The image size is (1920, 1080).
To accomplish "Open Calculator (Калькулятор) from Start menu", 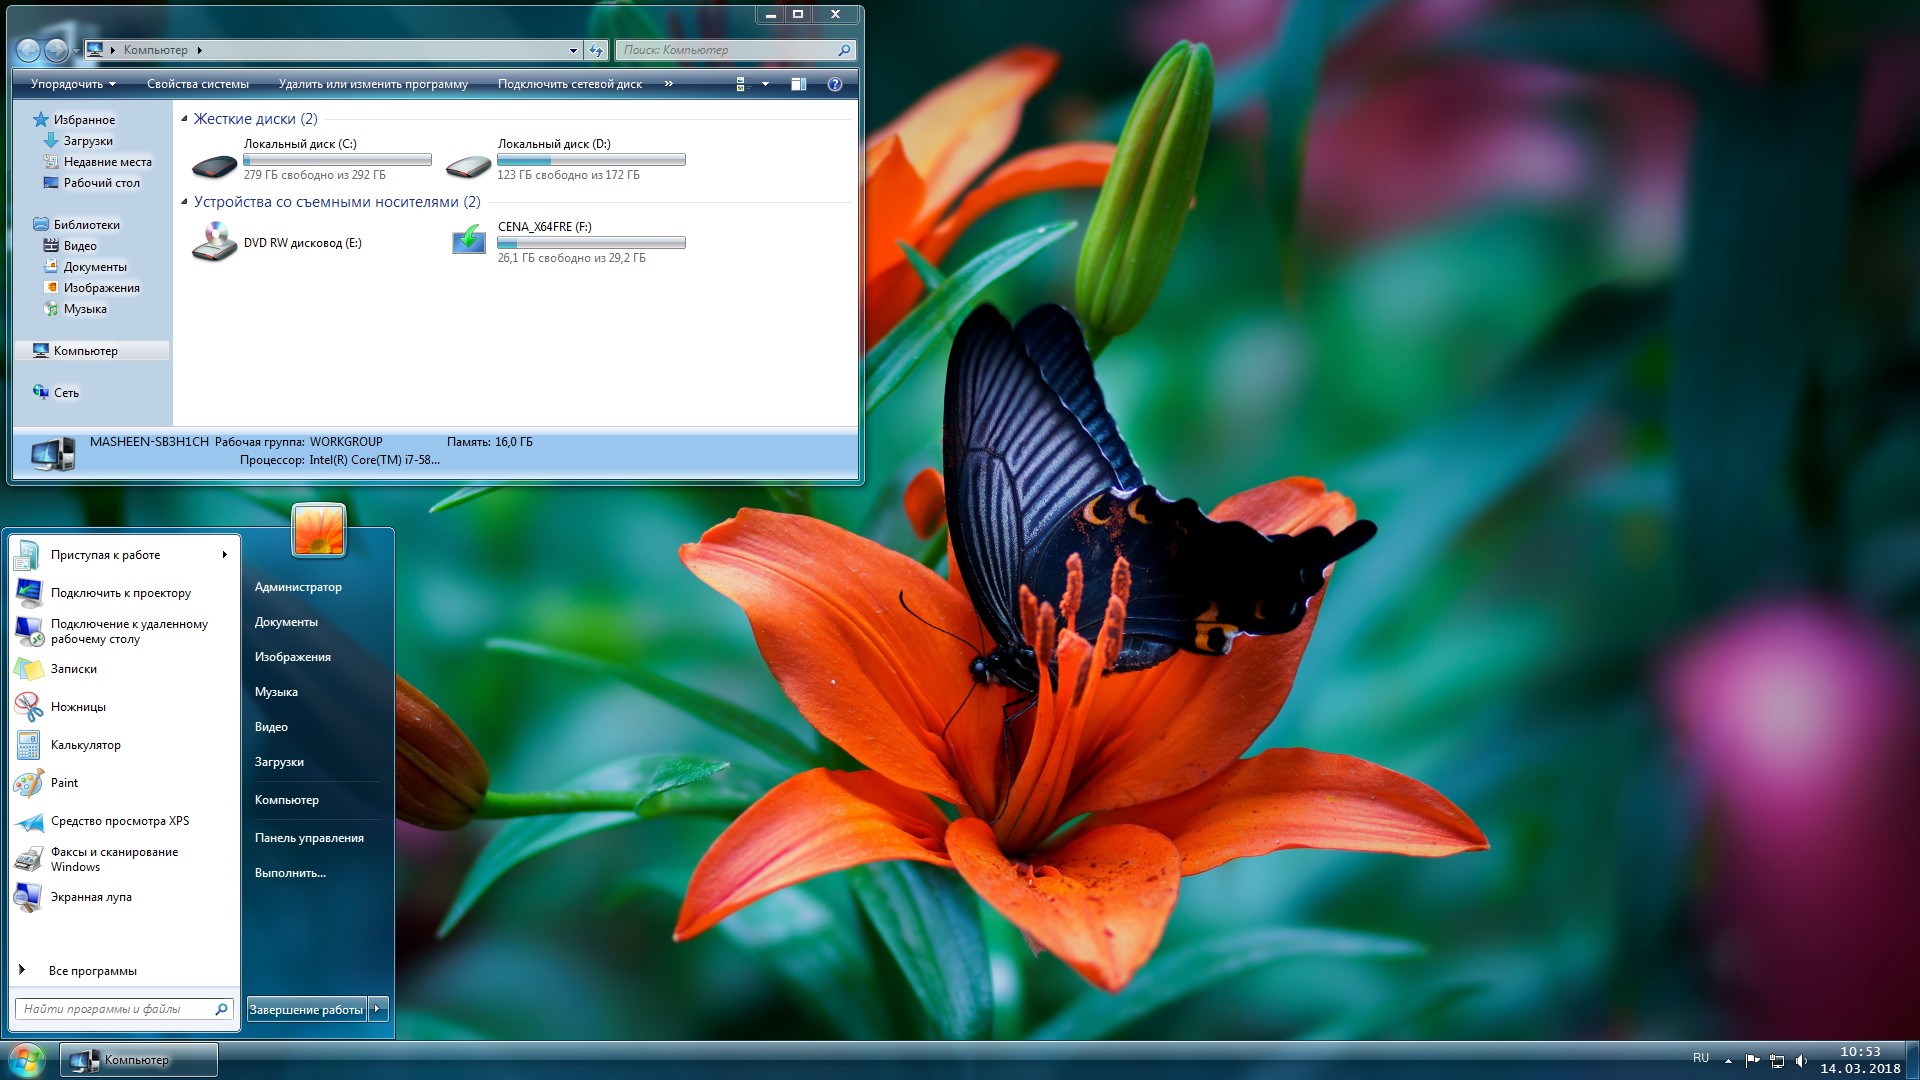I will click(85, 745).
